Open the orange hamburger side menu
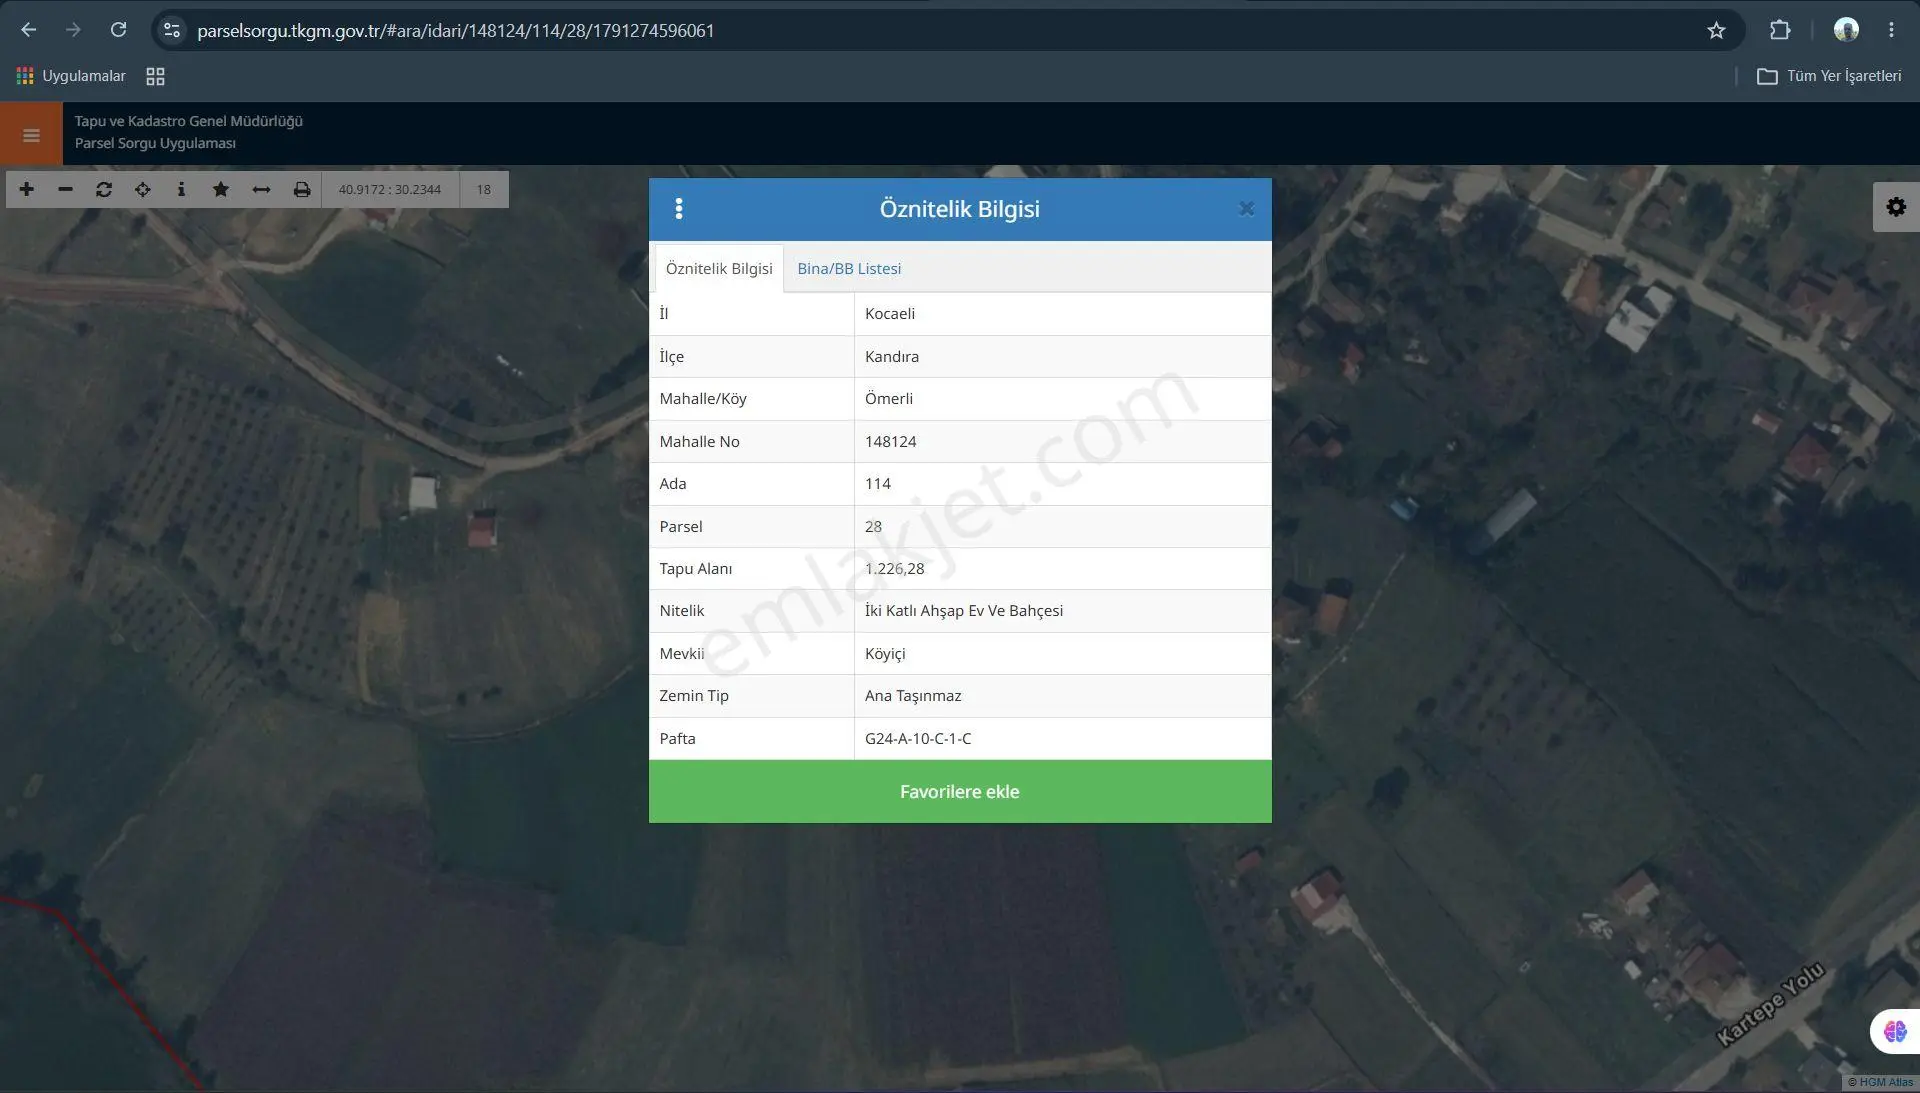This screenshot has height=1093, width=1920. pyautogui.click(x=31, y=134)
